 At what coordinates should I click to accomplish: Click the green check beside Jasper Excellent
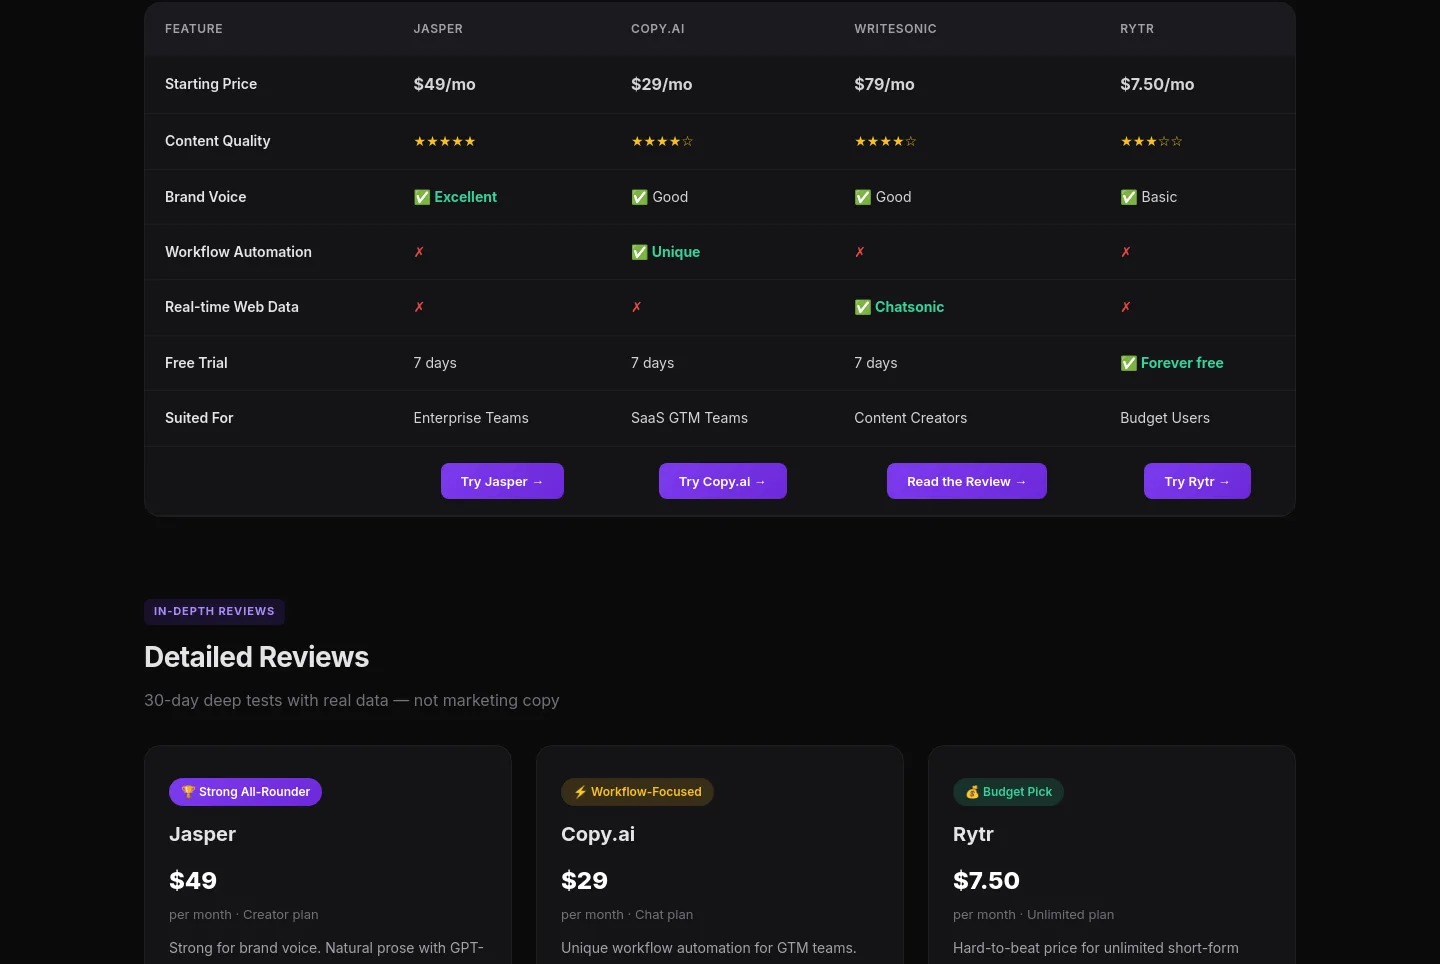pos(422,197)
